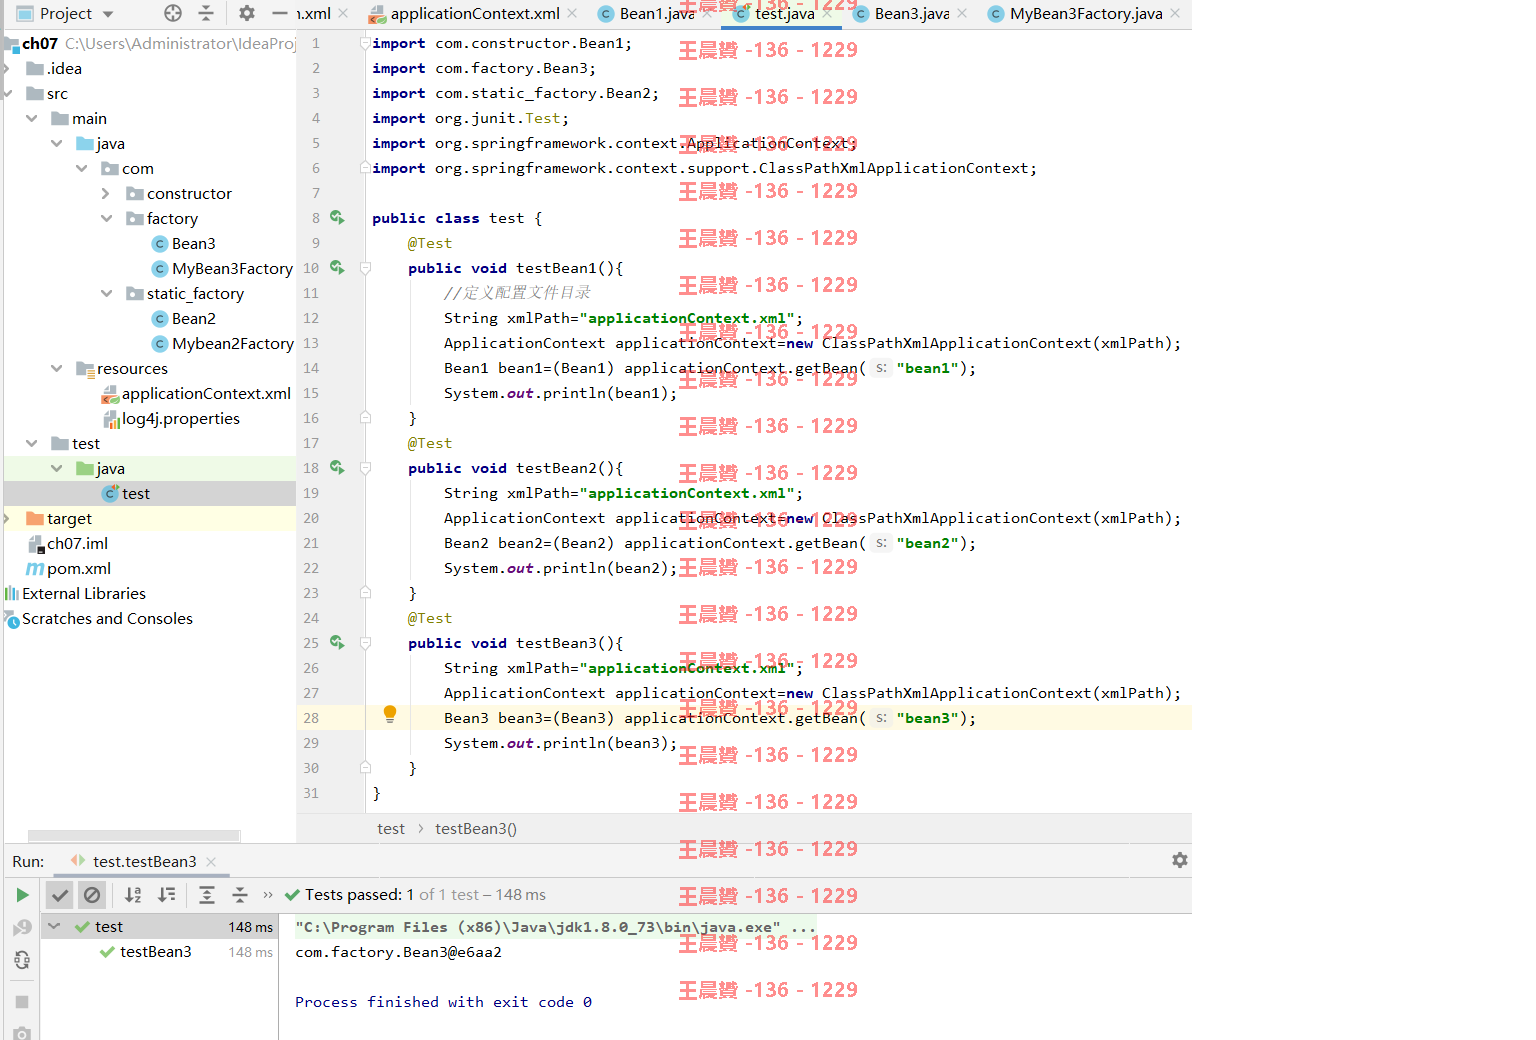
Task: Open pom.xml Maven file
Action: (x=69, y=568)
